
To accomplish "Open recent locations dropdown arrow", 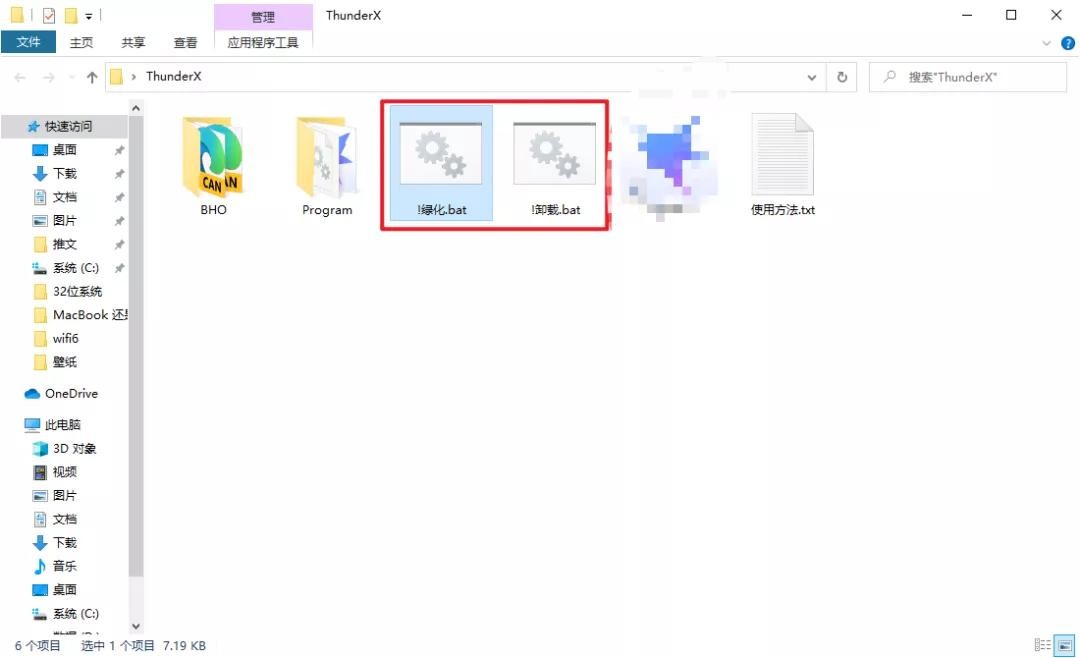I will (x=72, y=78).
